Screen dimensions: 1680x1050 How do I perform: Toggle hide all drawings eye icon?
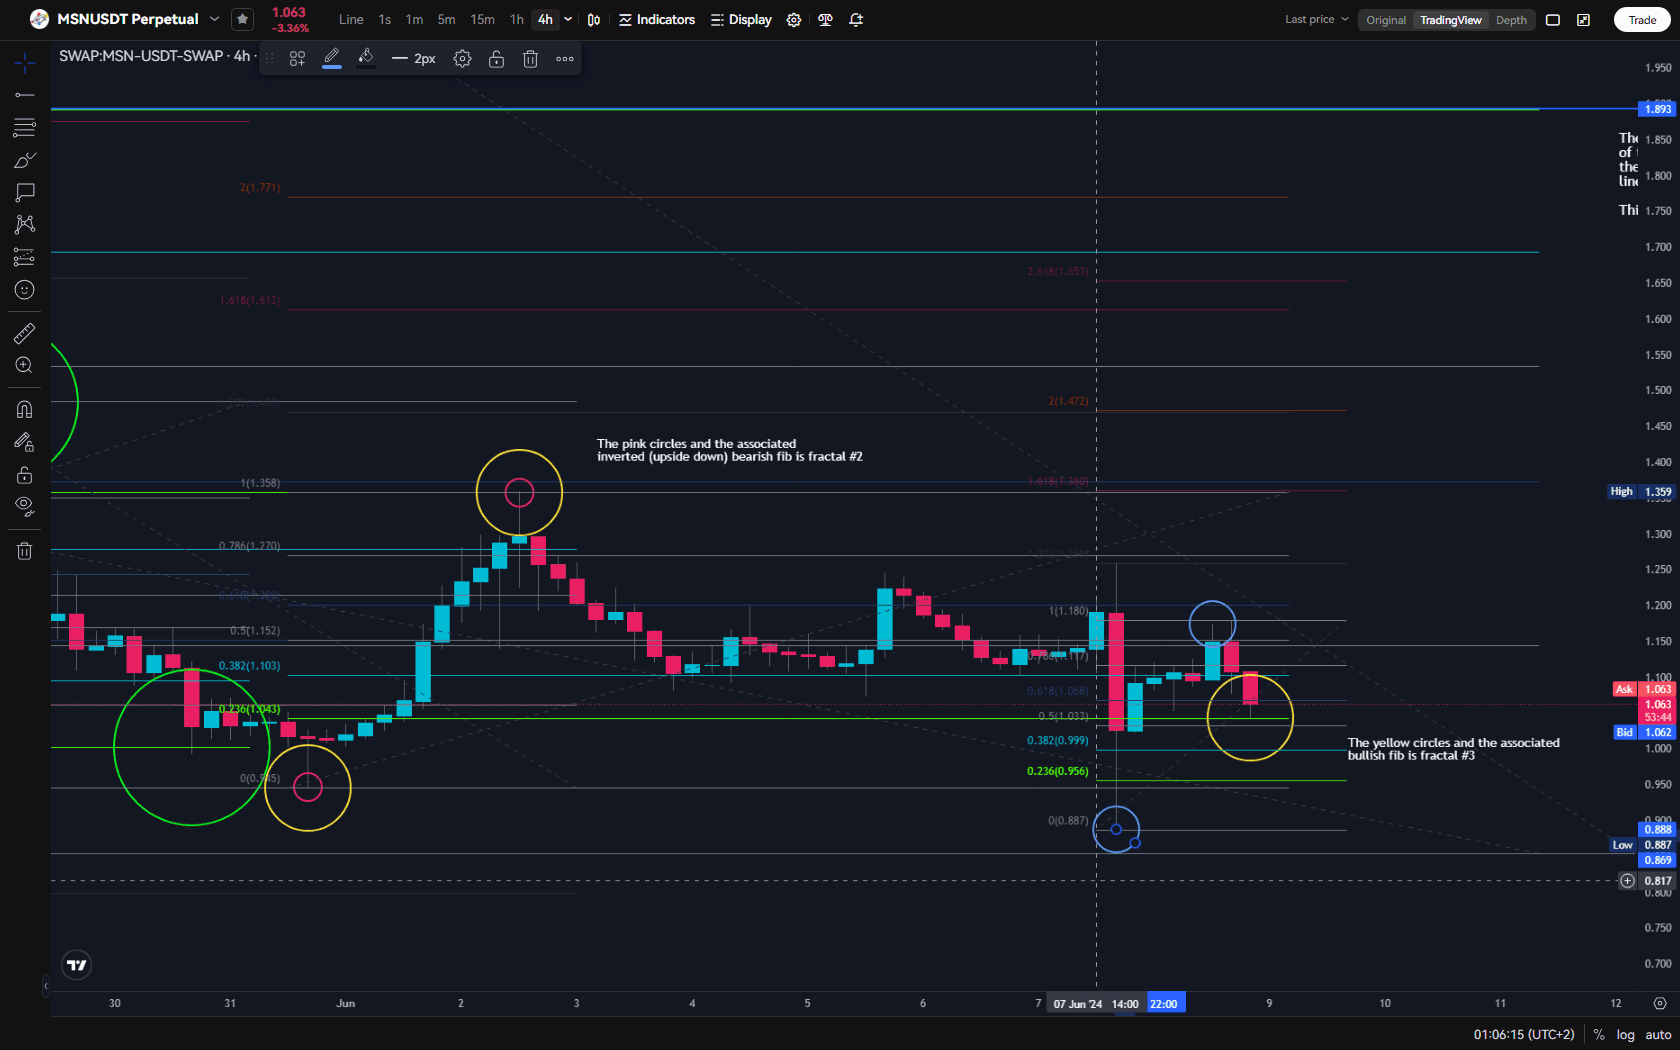[x=25, y=506]
